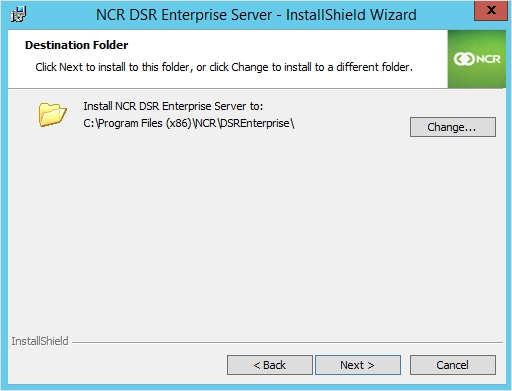Screen dimensions: 512x391
Task: Close the InstallShield Wizard window
Action: [491, 11]
